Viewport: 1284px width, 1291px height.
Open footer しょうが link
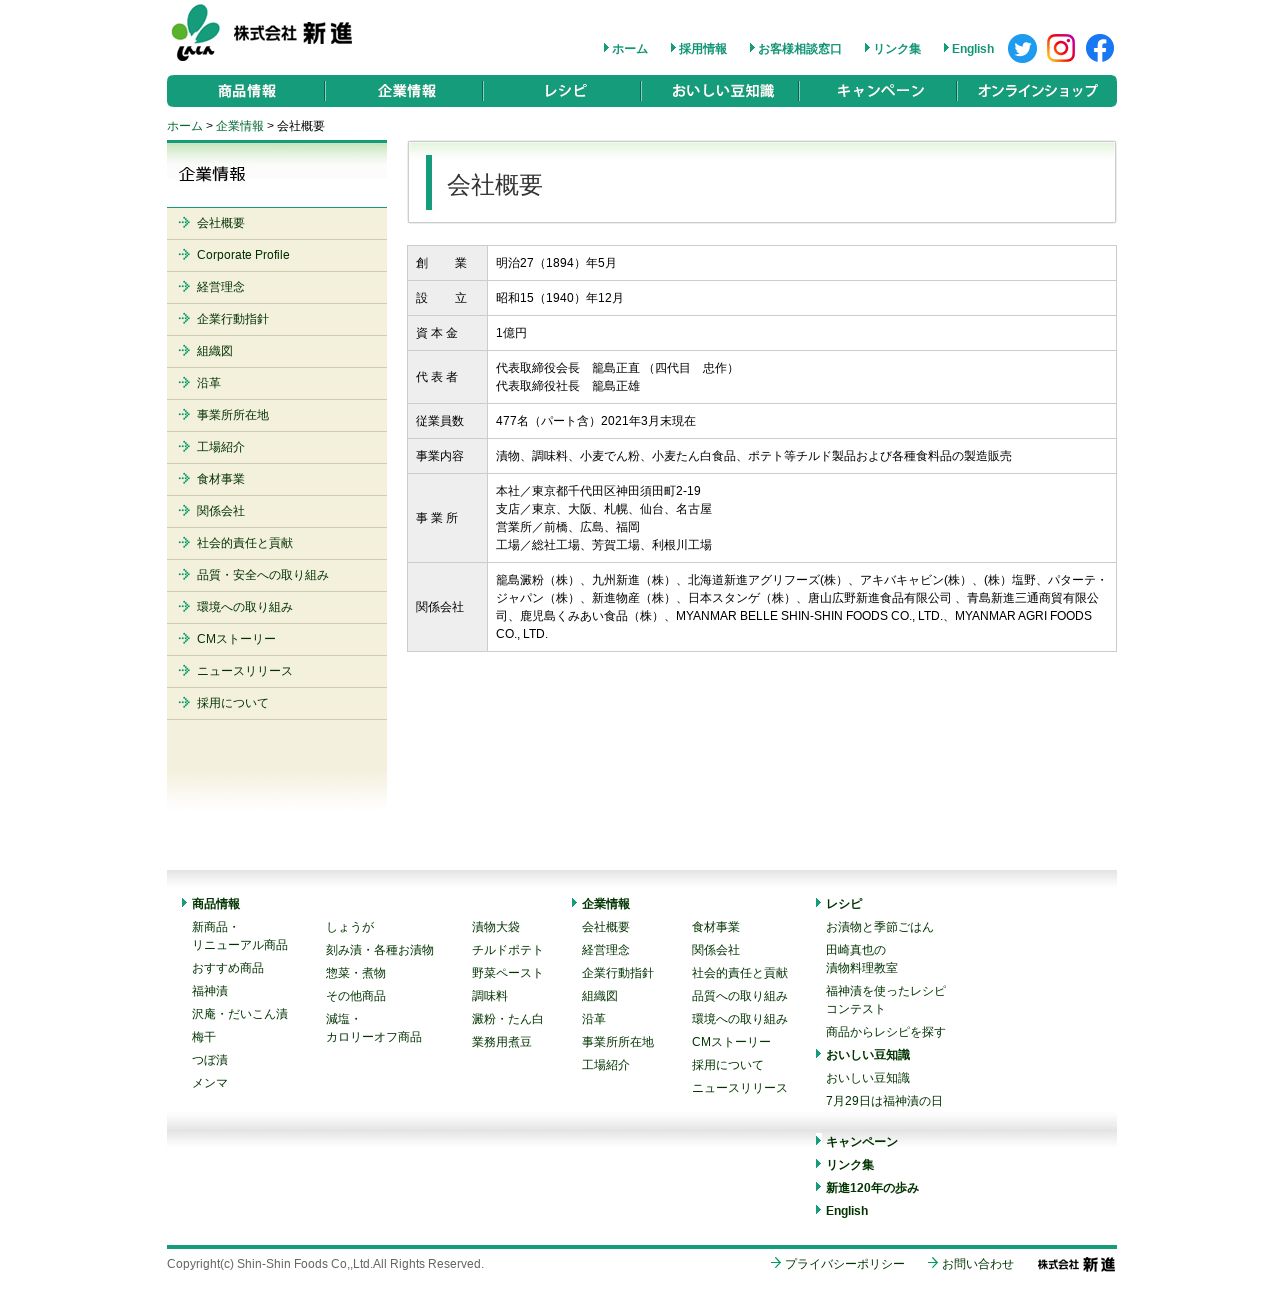tap(350, 927)
